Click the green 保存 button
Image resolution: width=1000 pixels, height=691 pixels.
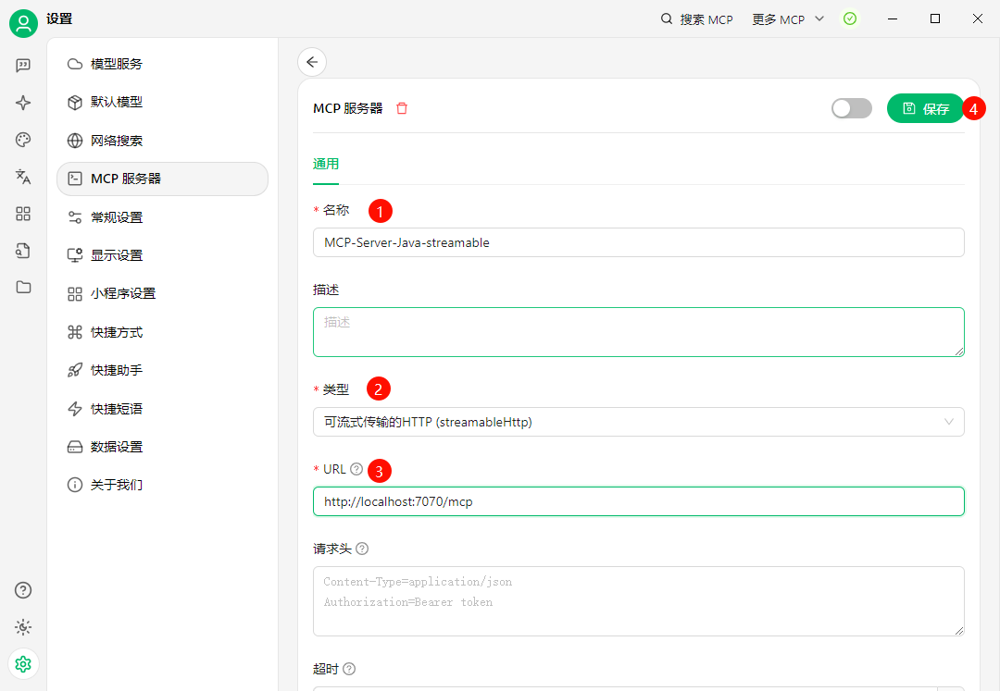click(925, 108)
